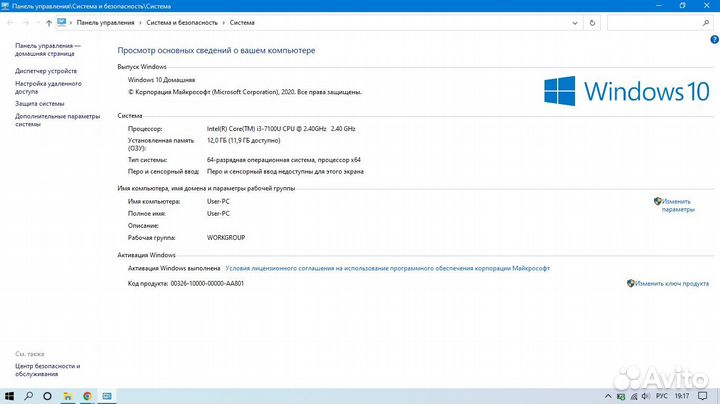Open 'Диспетчер устройств' link
This screenshot has height=404, width=720.
46,71
